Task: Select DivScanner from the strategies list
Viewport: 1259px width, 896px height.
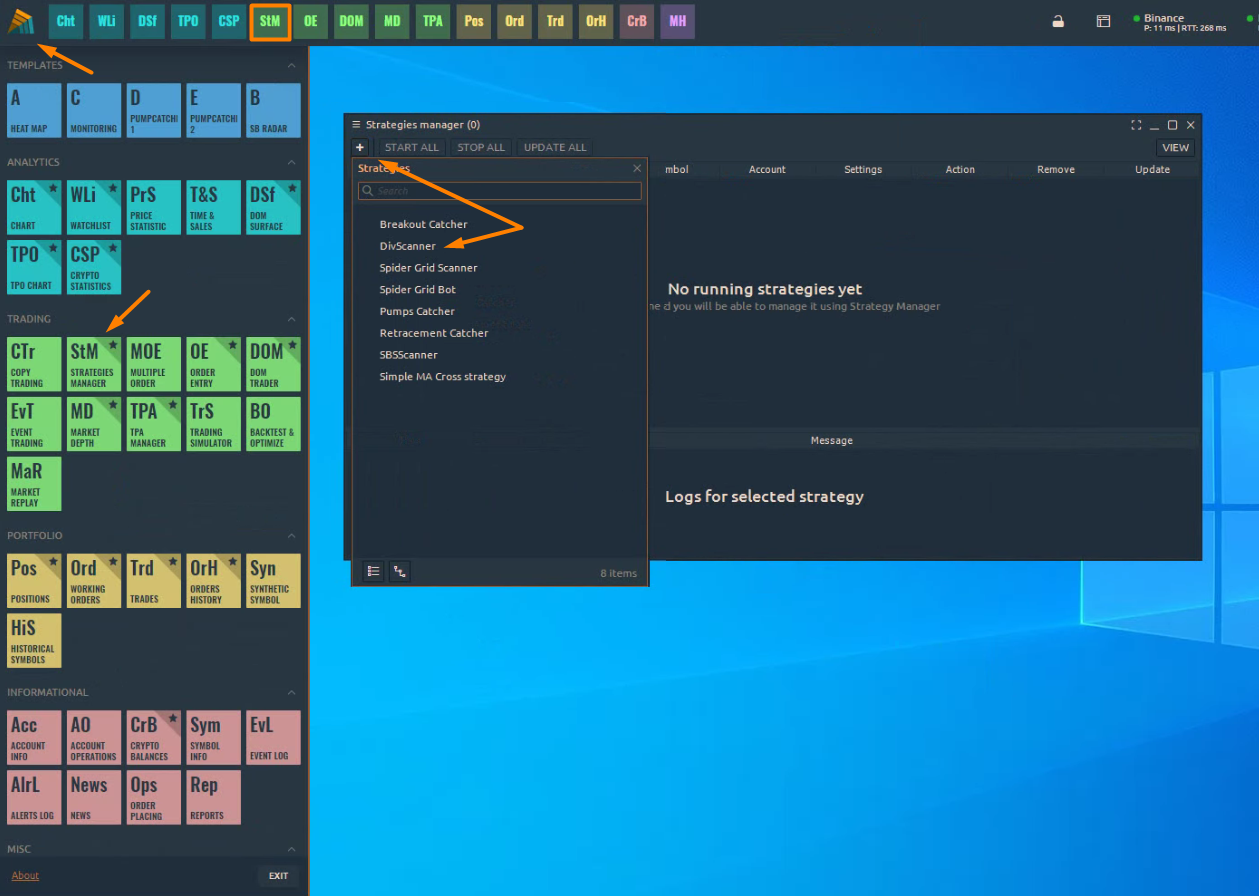Action: tap(407, 246)
